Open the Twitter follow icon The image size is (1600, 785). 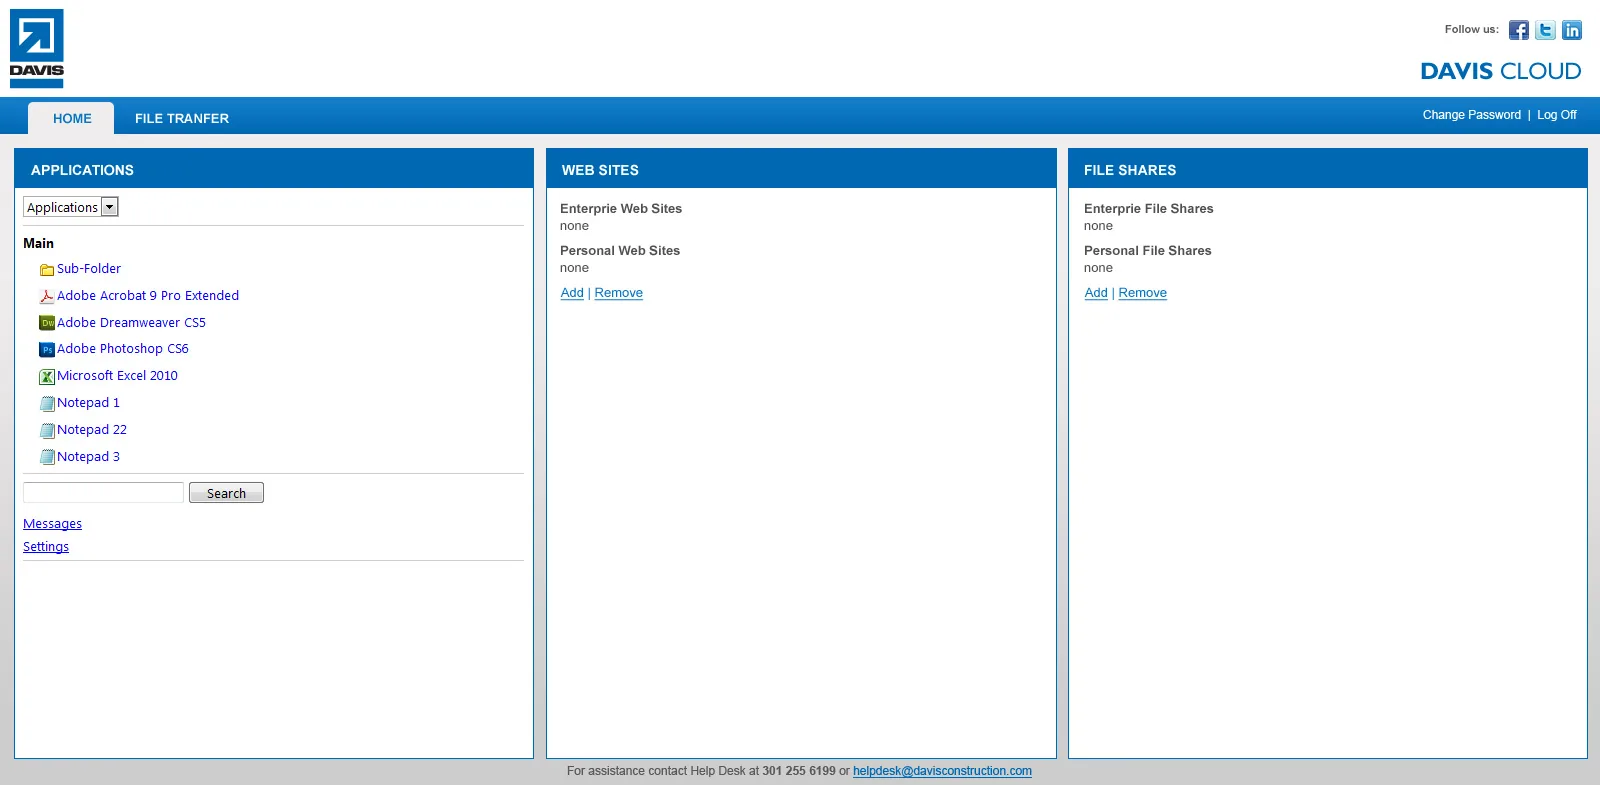tap(1545, 30)
